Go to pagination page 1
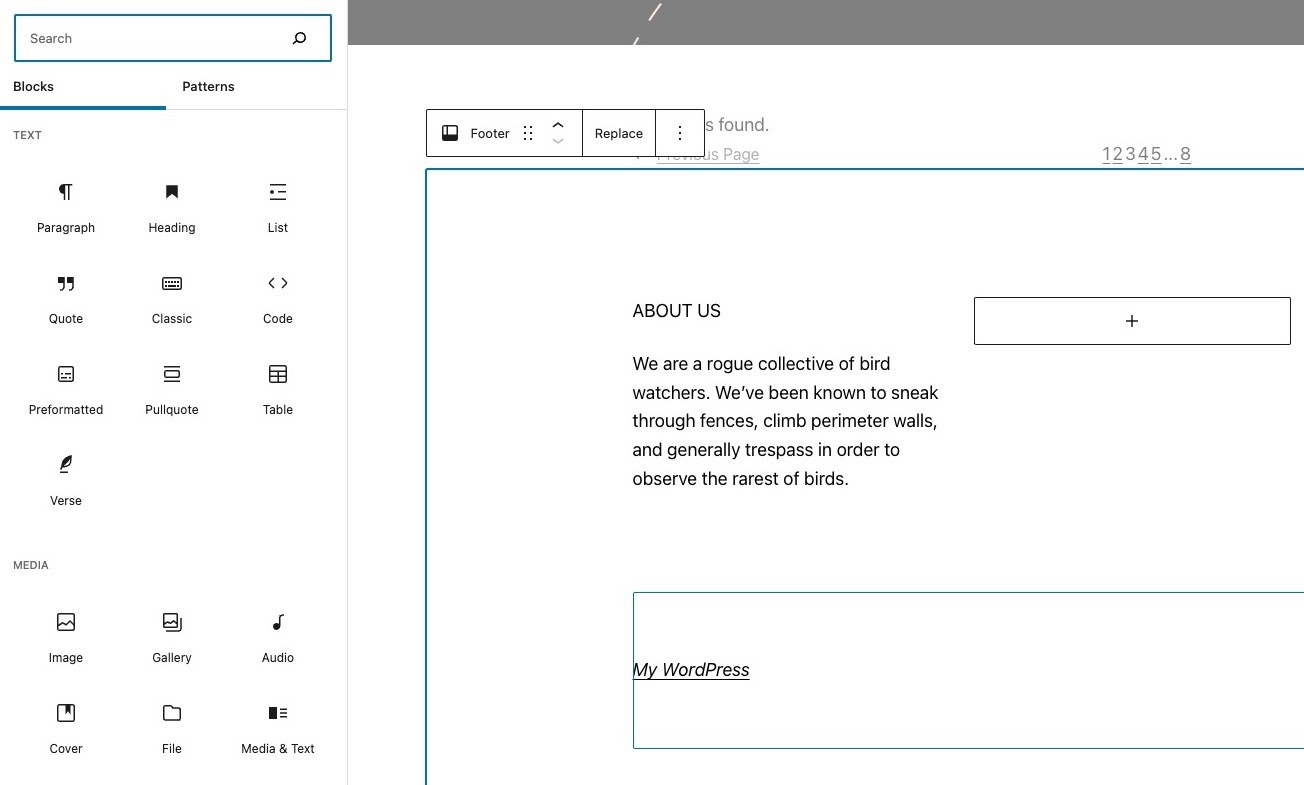 [1107, 154]
